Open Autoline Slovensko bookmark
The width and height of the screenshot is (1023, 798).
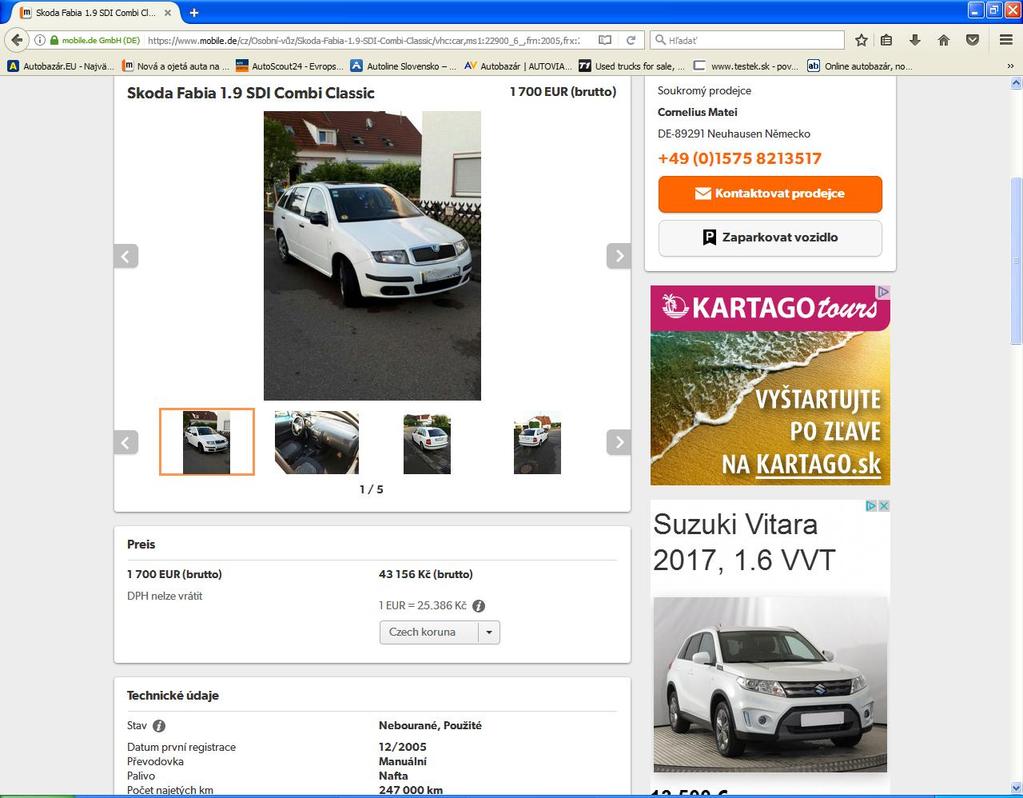click(403, 66)
